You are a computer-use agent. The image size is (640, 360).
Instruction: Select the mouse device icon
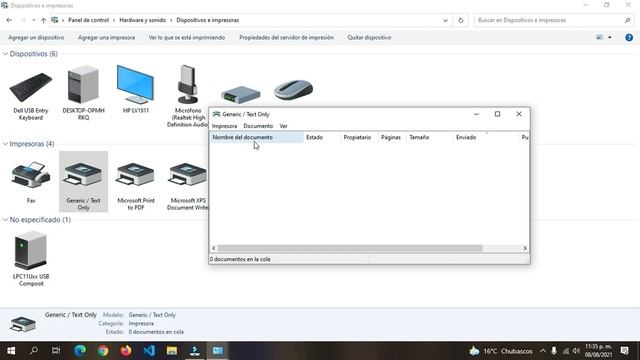pyautogui.click(x=293, y=90)
